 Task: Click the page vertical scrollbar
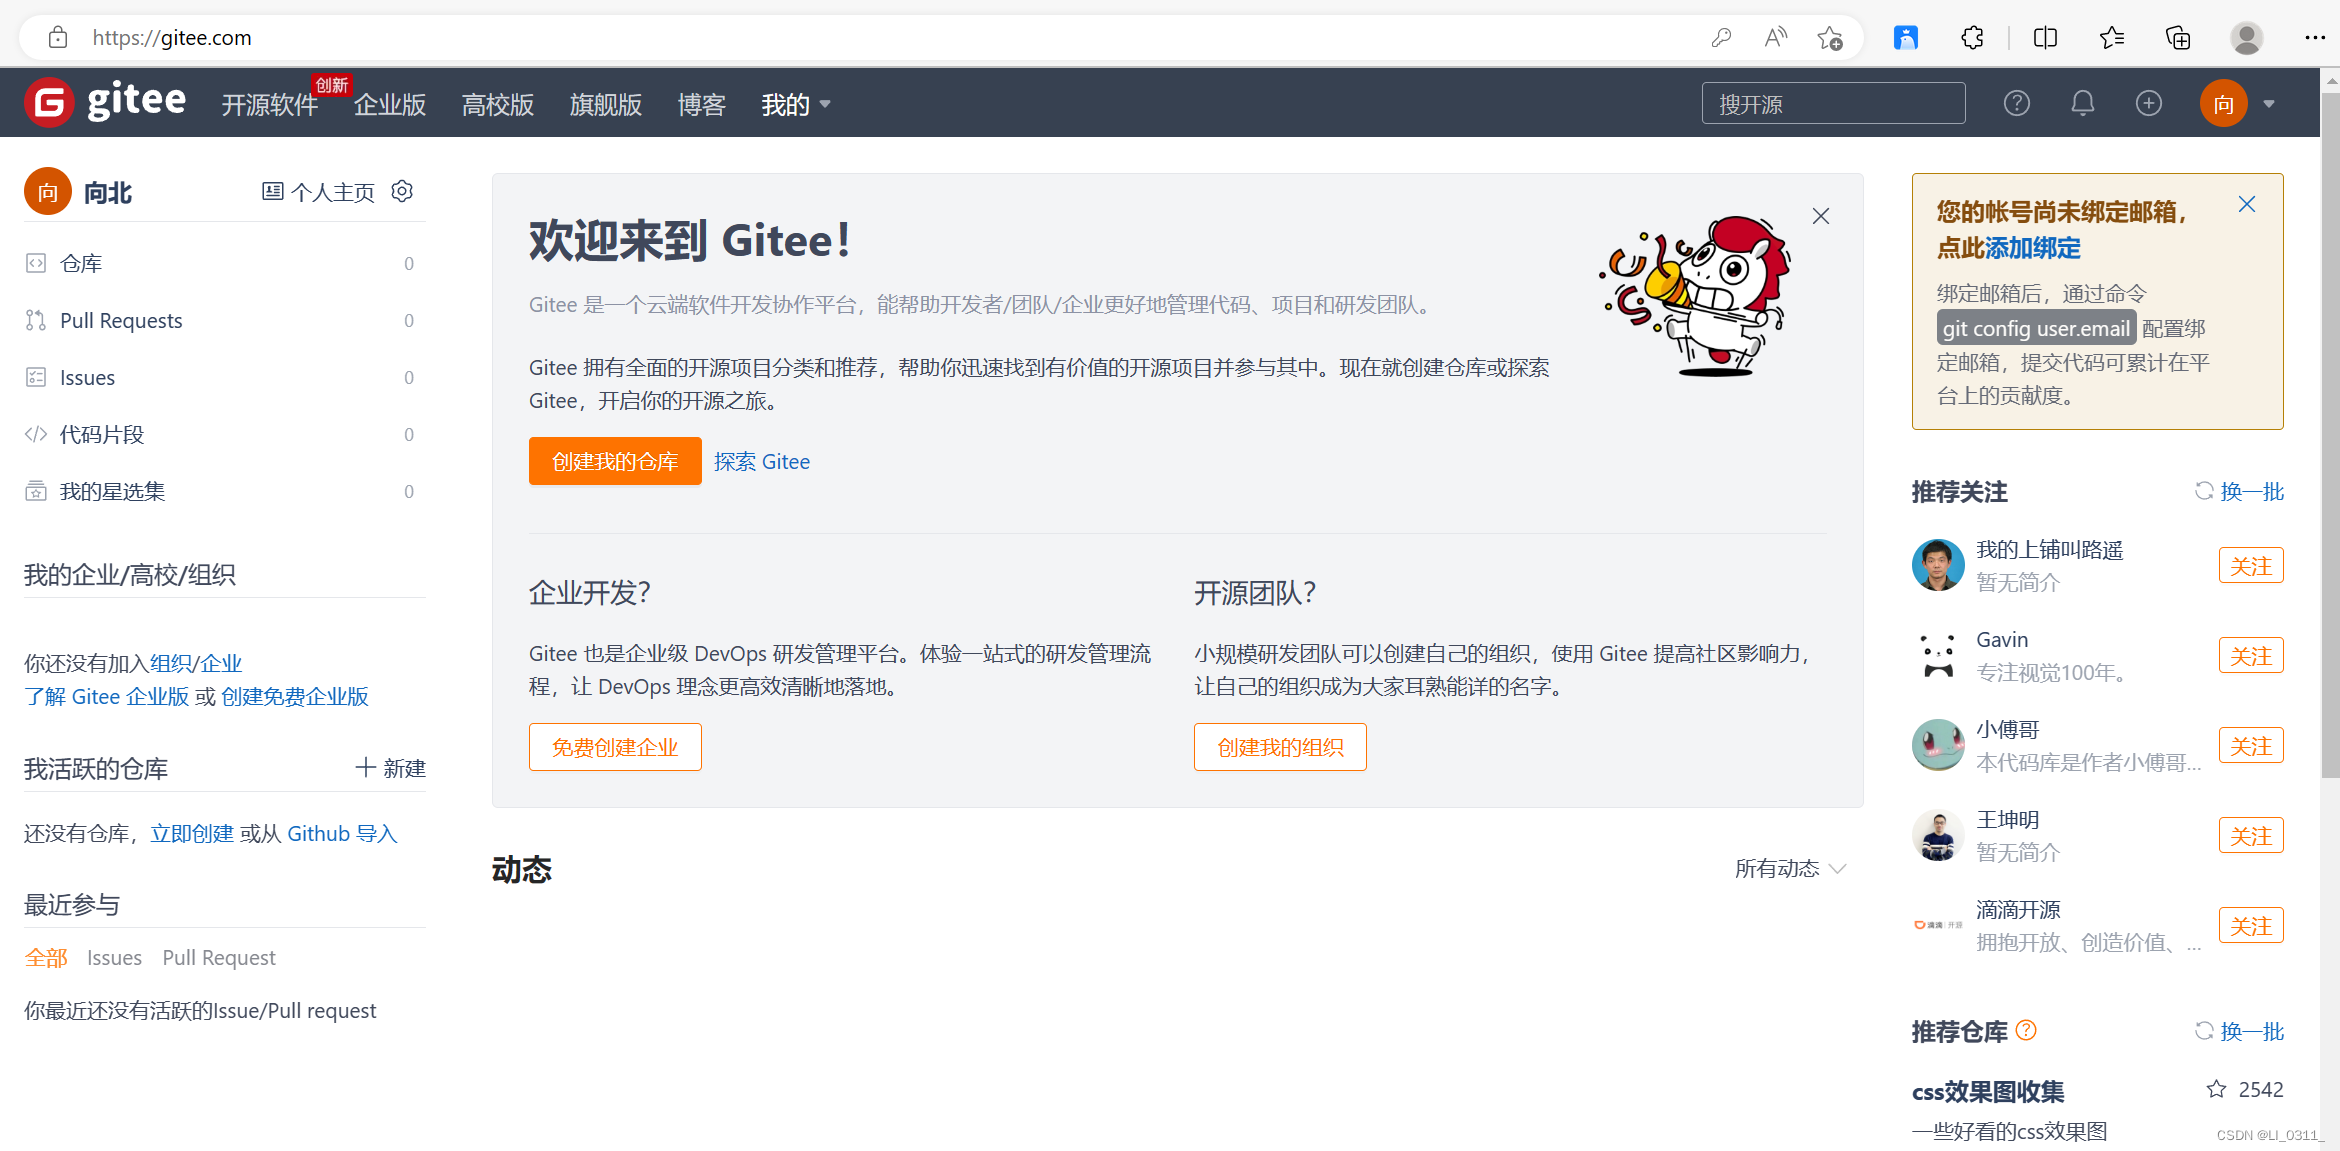tap(2330, 435)
